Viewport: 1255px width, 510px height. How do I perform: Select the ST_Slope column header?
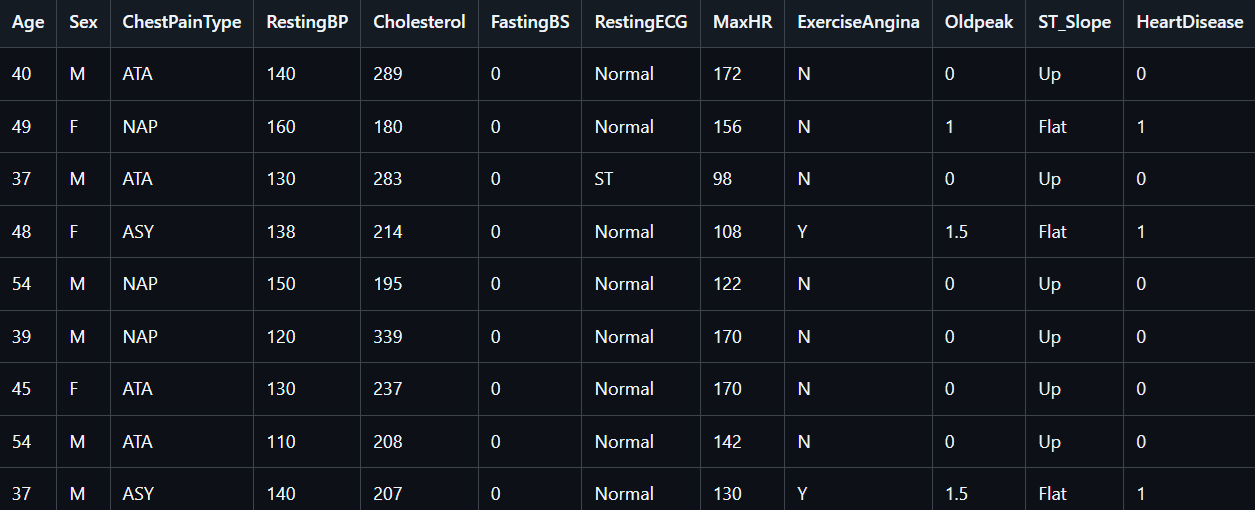pos(1074,22)
